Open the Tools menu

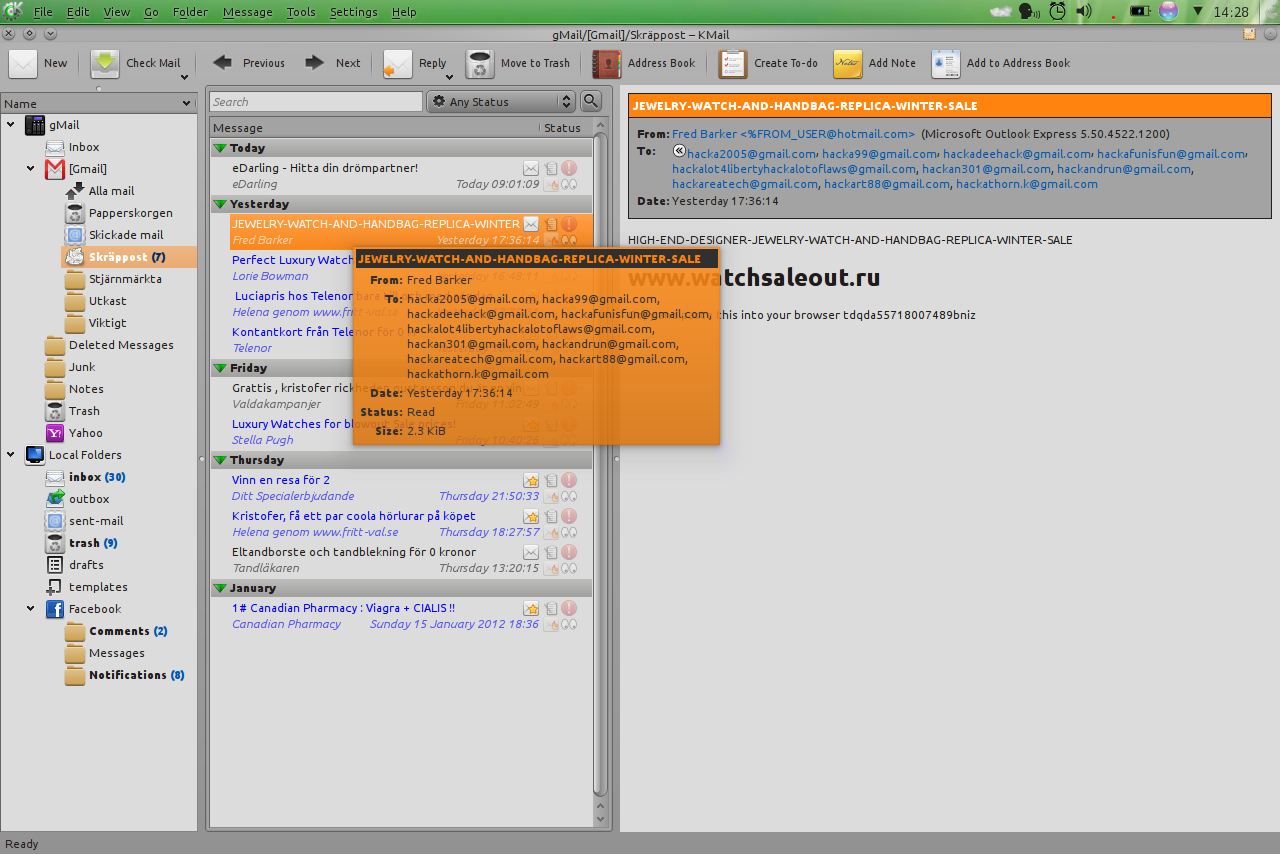click(300, 12)
